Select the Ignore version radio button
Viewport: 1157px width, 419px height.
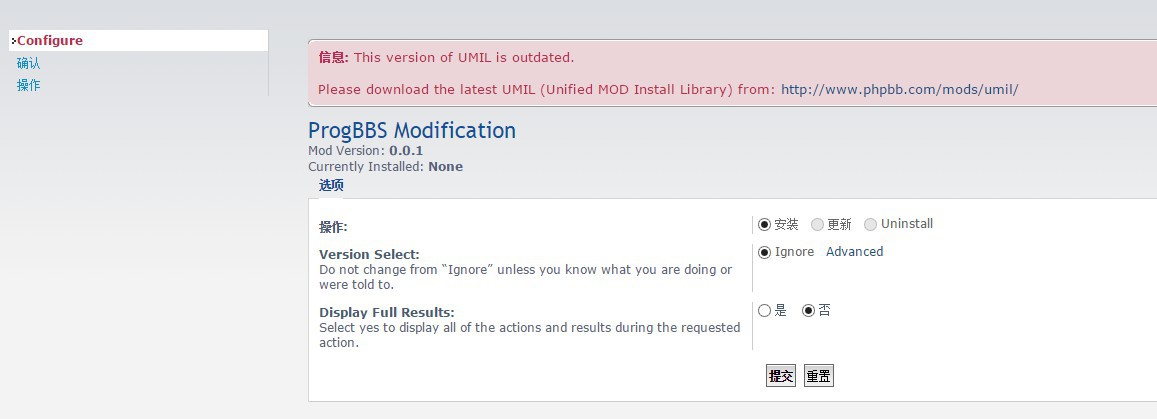pyautogui.click(x=764, y=252)
